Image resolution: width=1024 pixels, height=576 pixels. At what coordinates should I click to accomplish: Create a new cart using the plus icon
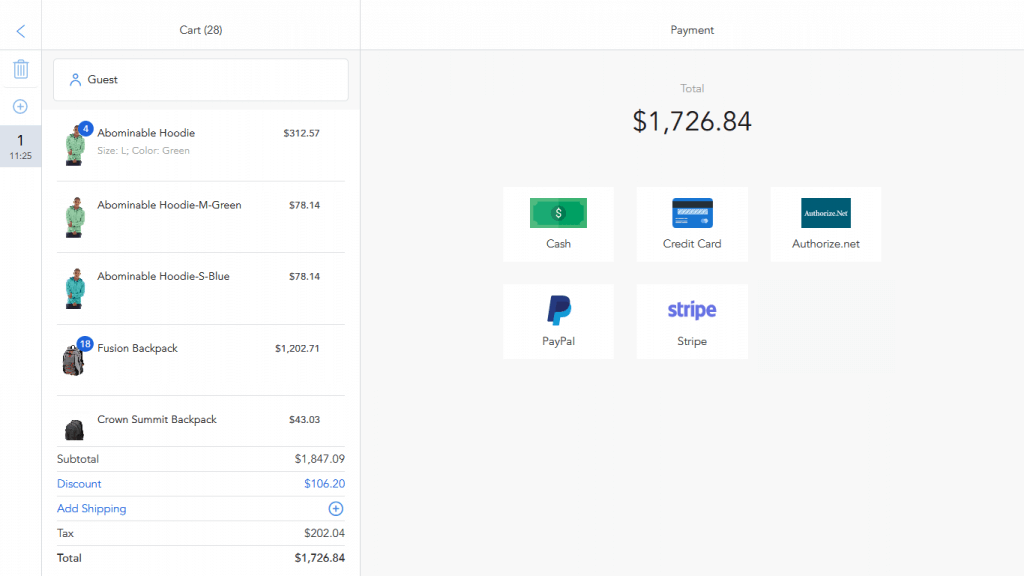(x=20, y=105)
